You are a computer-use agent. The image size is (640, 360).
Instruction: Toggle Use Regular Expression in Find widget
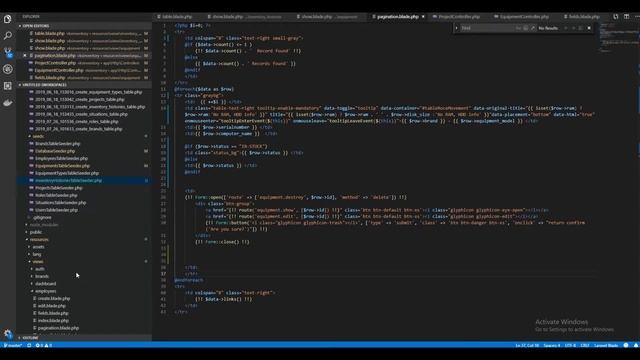pyautogui.click(x=533, y=28)
